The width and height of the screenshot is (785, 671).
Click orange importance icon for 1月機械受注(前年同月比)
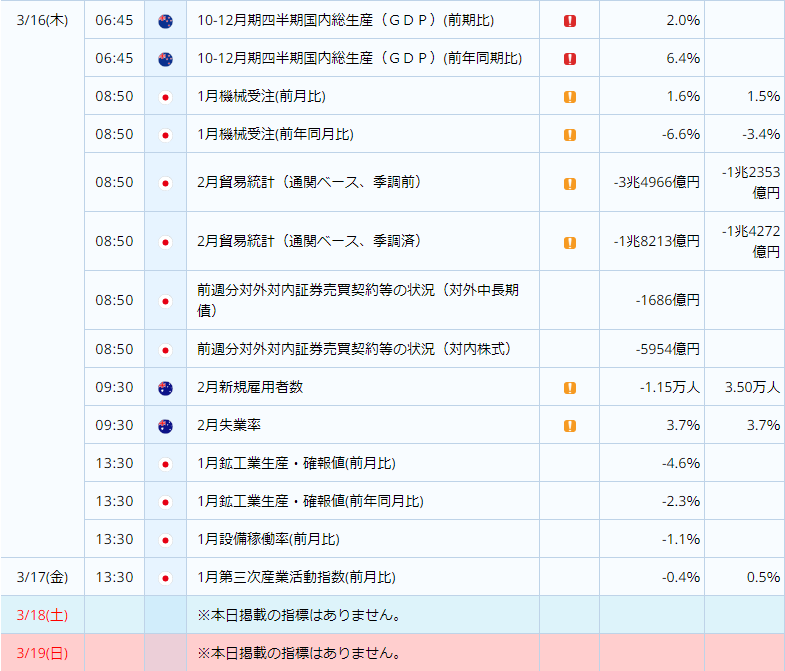[x=570, y=135]
